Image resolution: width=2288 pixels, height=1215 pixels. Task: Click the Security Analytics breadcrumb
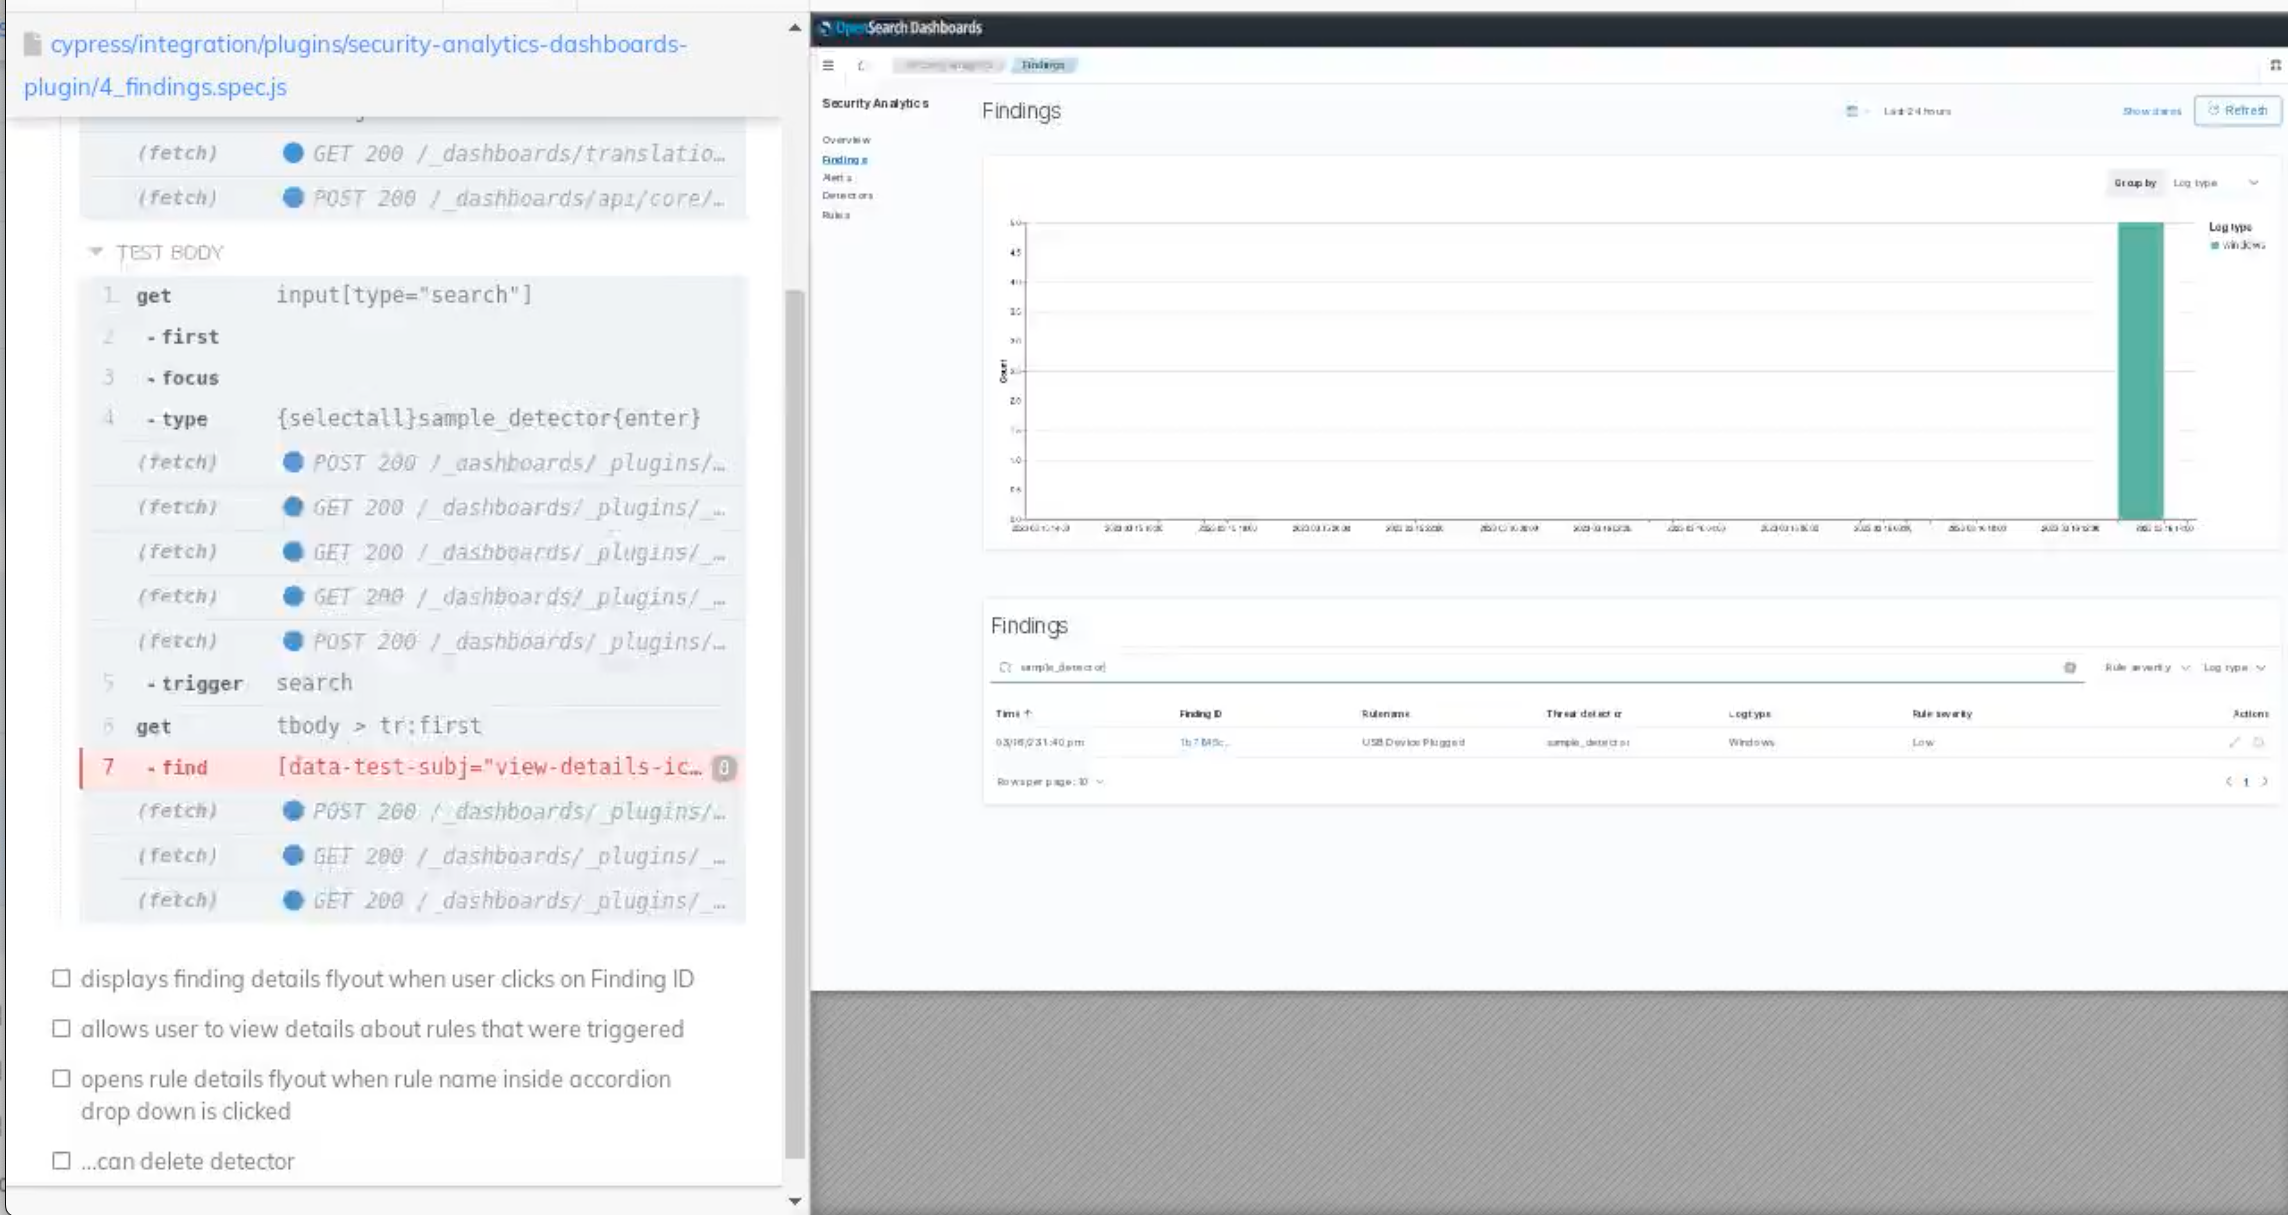click(x=948, y=65)
